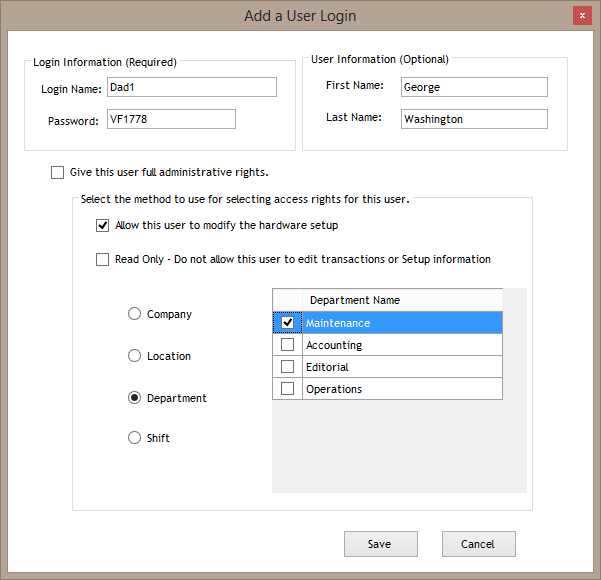Select the Location radio button
This screenshot has height=580, width=601.
135,356
